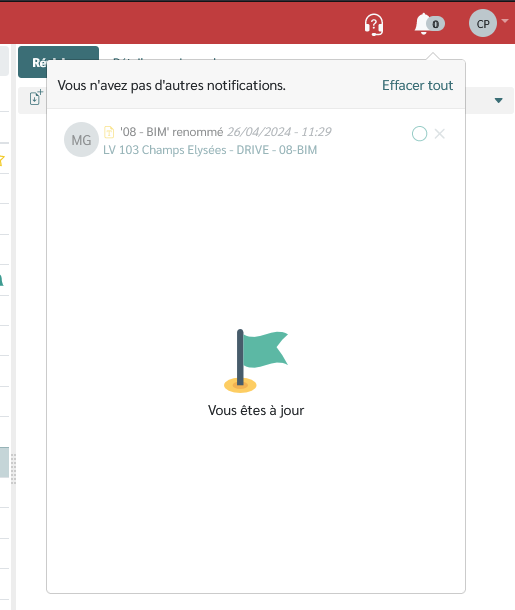Toggle the notification read status circle
515x610 pixels.
click(419, 134)
